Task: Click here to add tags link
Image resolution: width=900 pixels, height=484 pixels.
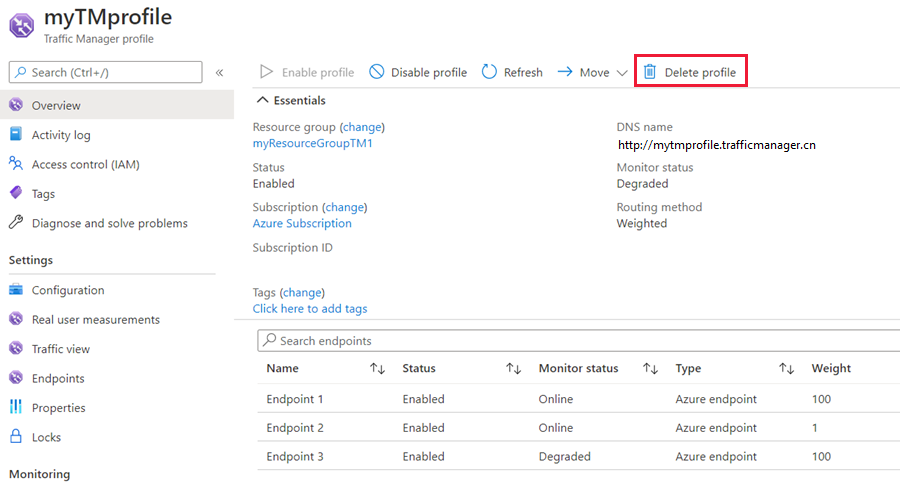Action: (x=310, y=309)
